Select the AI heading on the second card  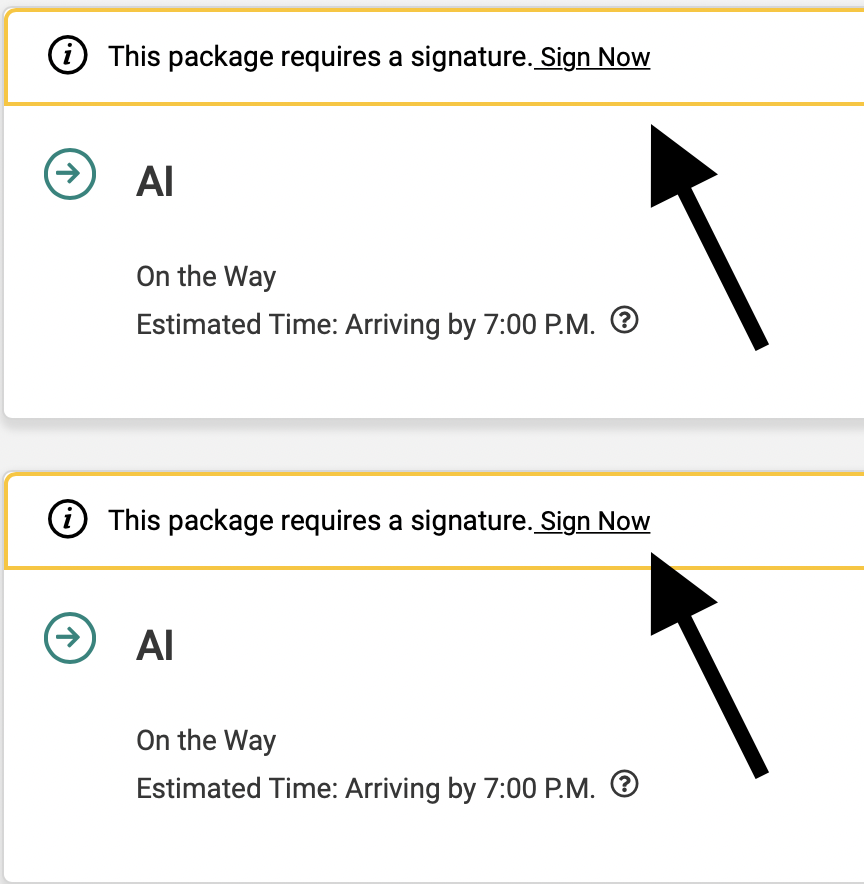click(x=155, y=647)
